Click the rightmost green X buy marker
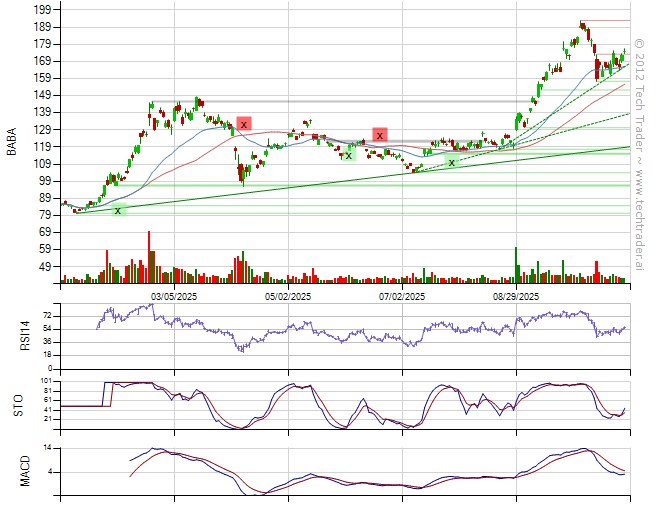Screen dimensions: 657x514 click(x=451, y=162)
